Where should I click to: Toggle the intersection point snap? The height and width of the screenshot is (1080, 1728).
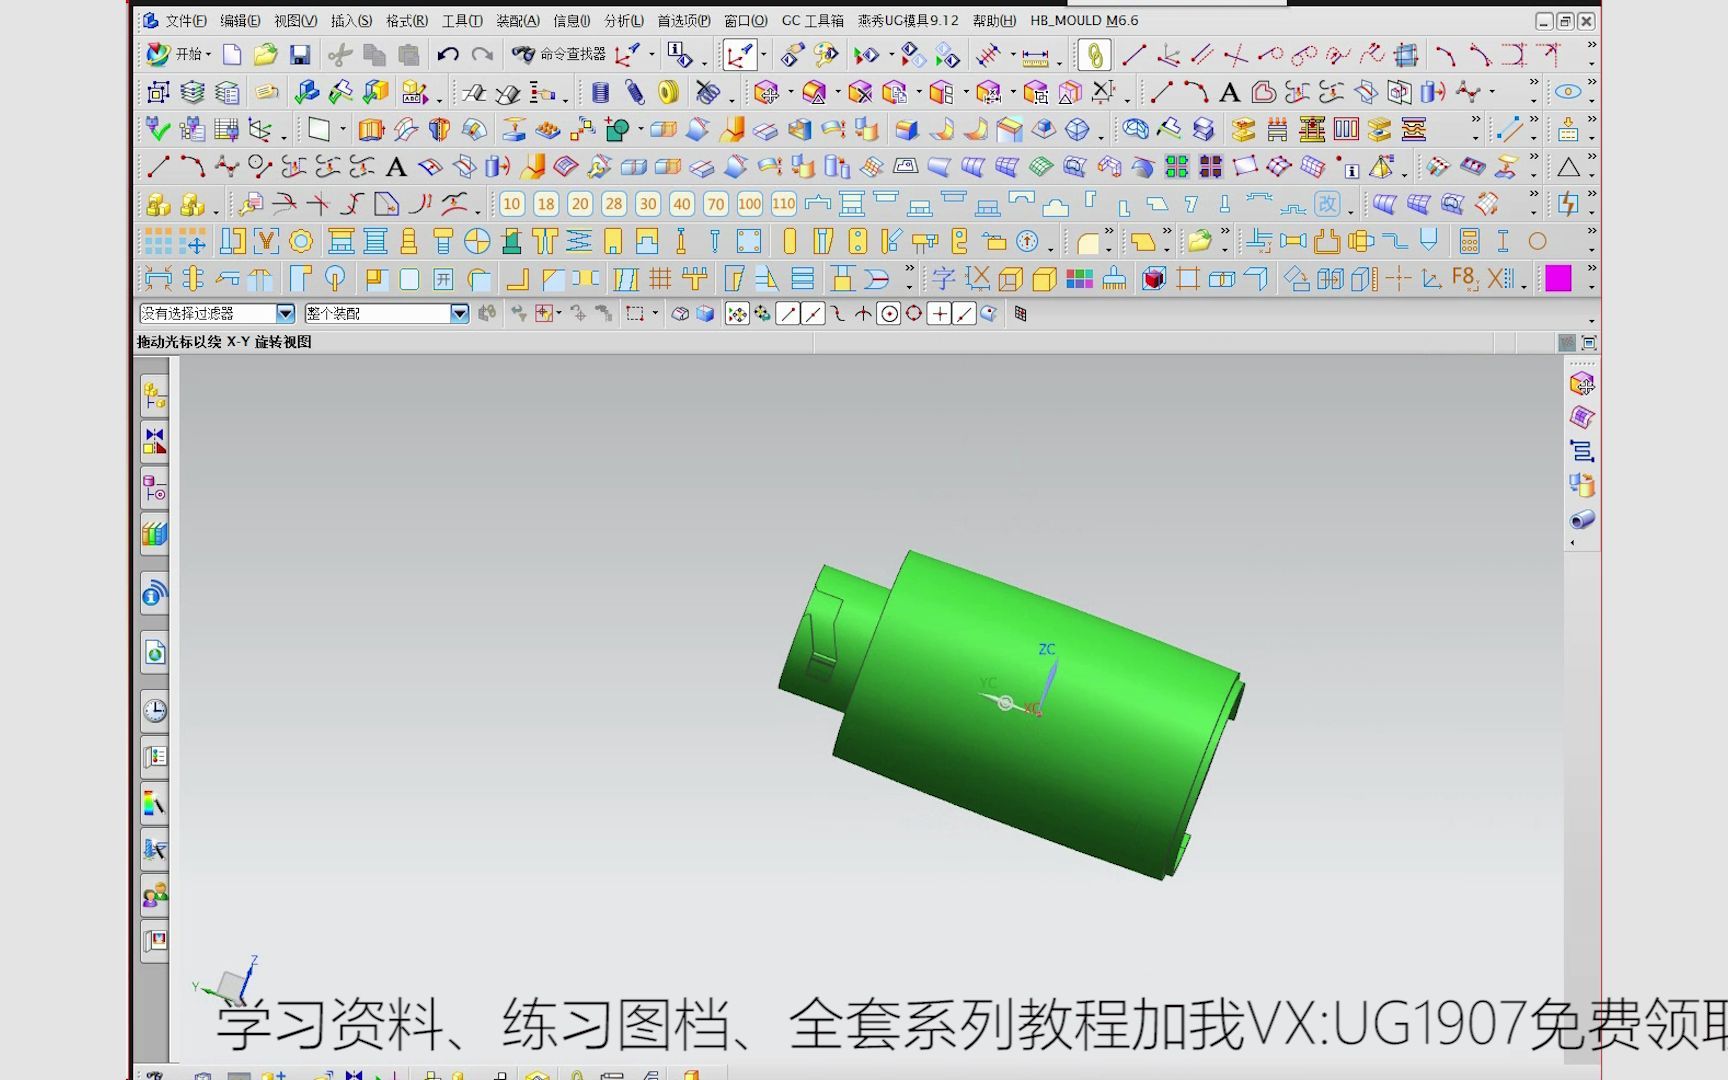864,313
